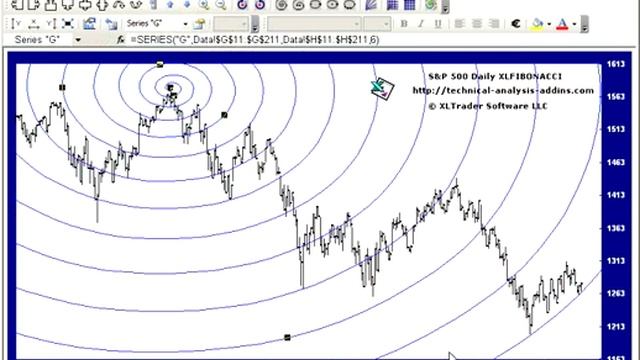This screenshot has height=360, width=640.
Task: Click the blue down arrow toolbar icon
Action: (x=187, y=4)
